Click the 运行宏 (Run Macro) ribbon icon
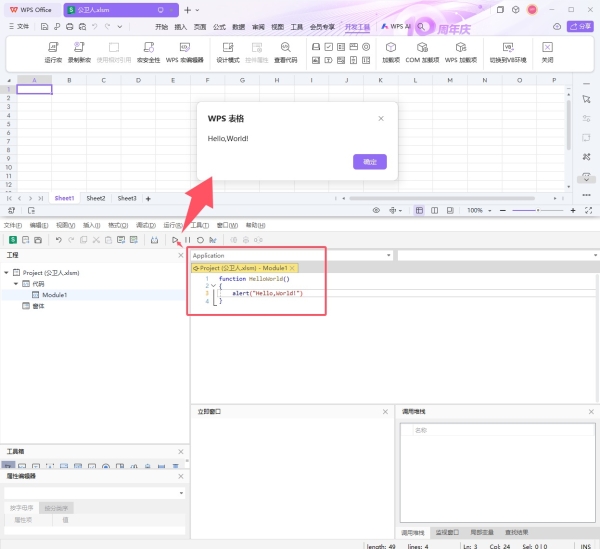Viewport: 600px width, 549px height. coord(53,52)
